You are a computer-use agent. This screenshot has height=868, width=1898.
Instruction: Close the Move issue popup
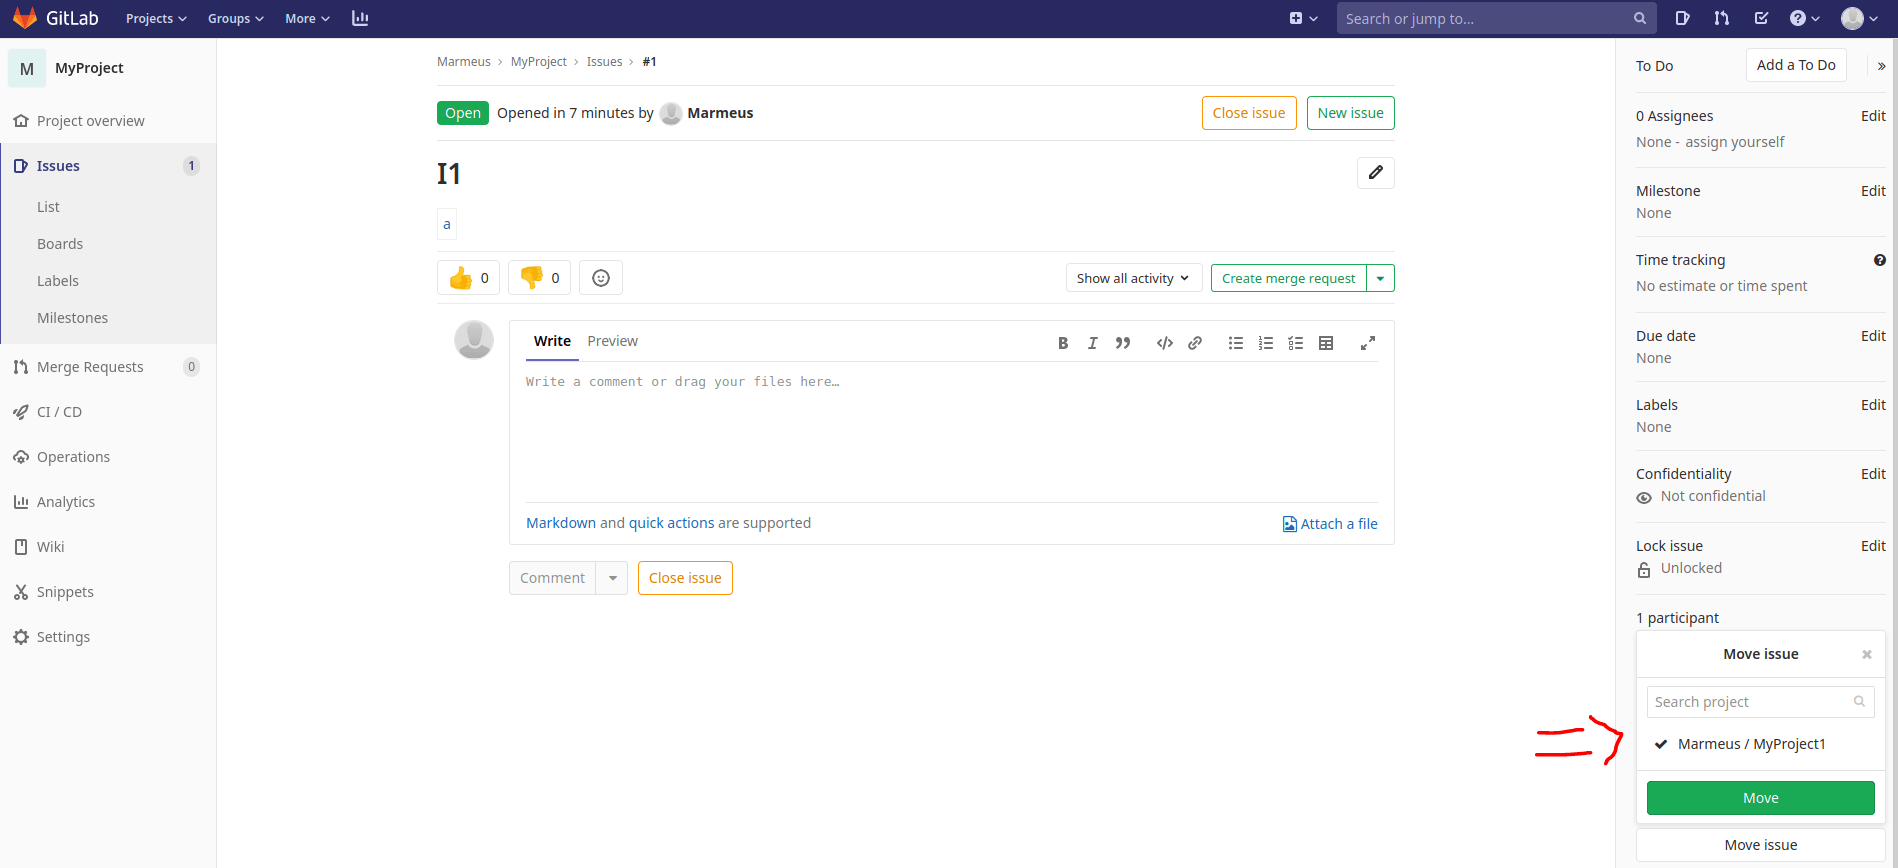(x=1866, y=654)
